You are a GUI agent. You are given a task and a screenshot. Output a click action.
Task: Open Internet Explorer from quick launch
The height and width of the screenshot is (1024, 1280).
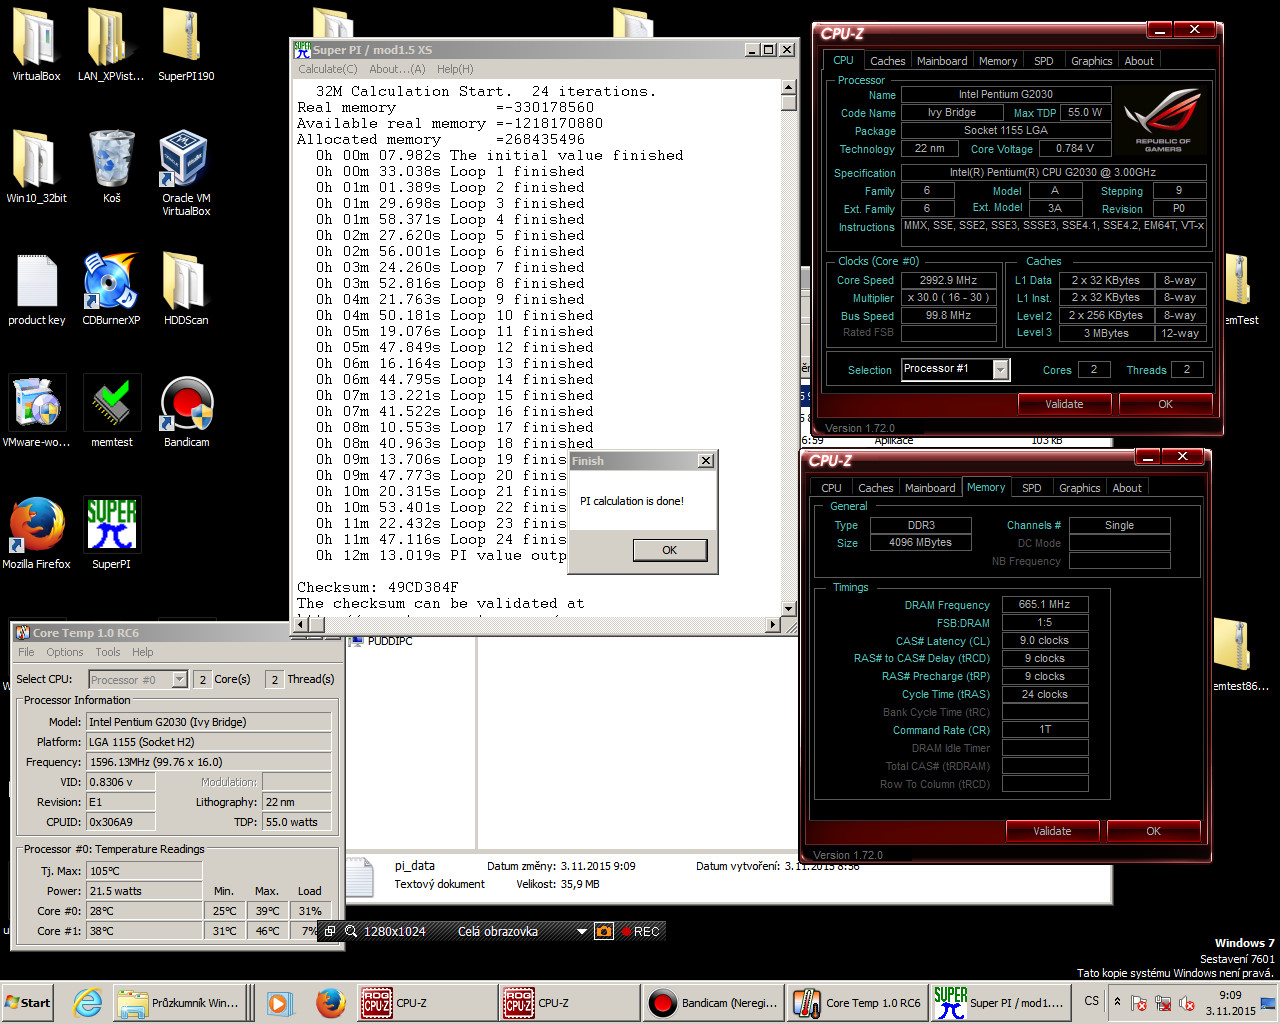point(88,1003)
